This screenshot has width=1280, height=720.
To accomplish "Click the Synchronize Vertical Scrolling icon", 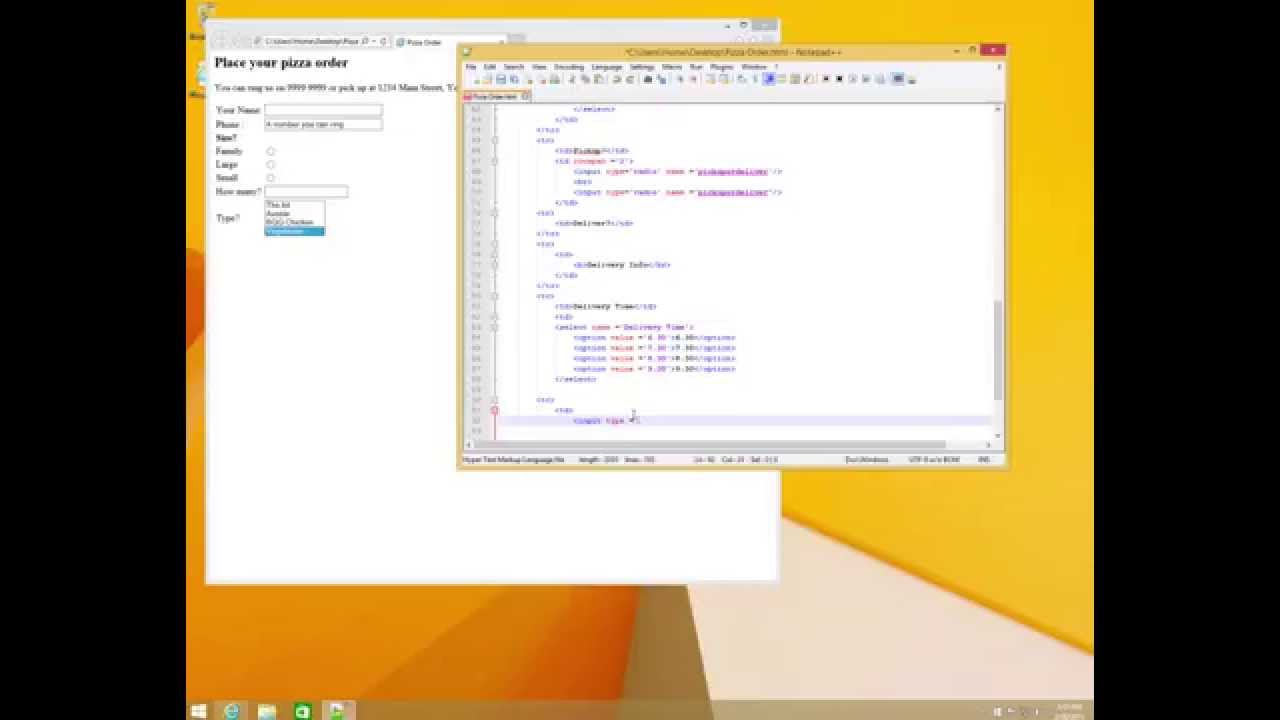I will (x=711, y=79).
